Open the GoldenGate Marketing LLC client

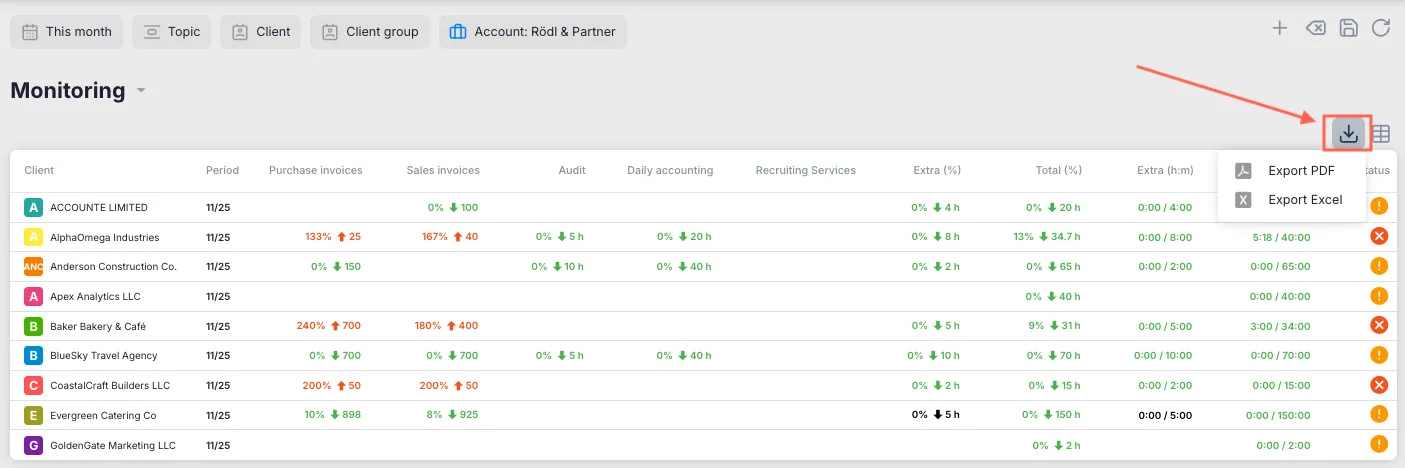point(112,446)
